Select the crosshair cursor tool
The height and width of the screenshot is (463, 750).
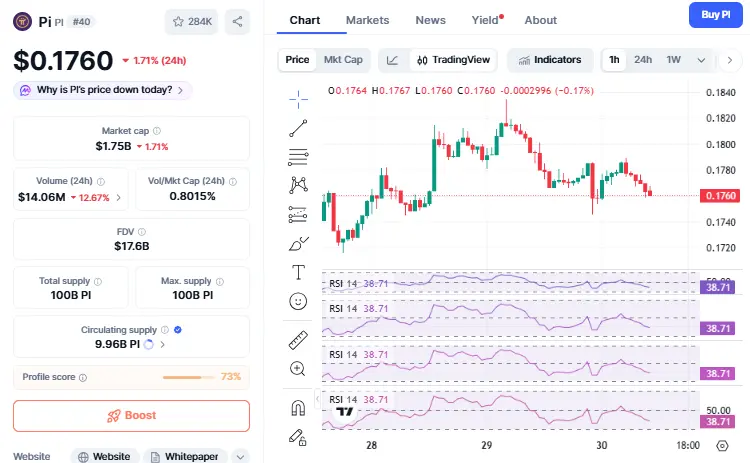[298, 99]
